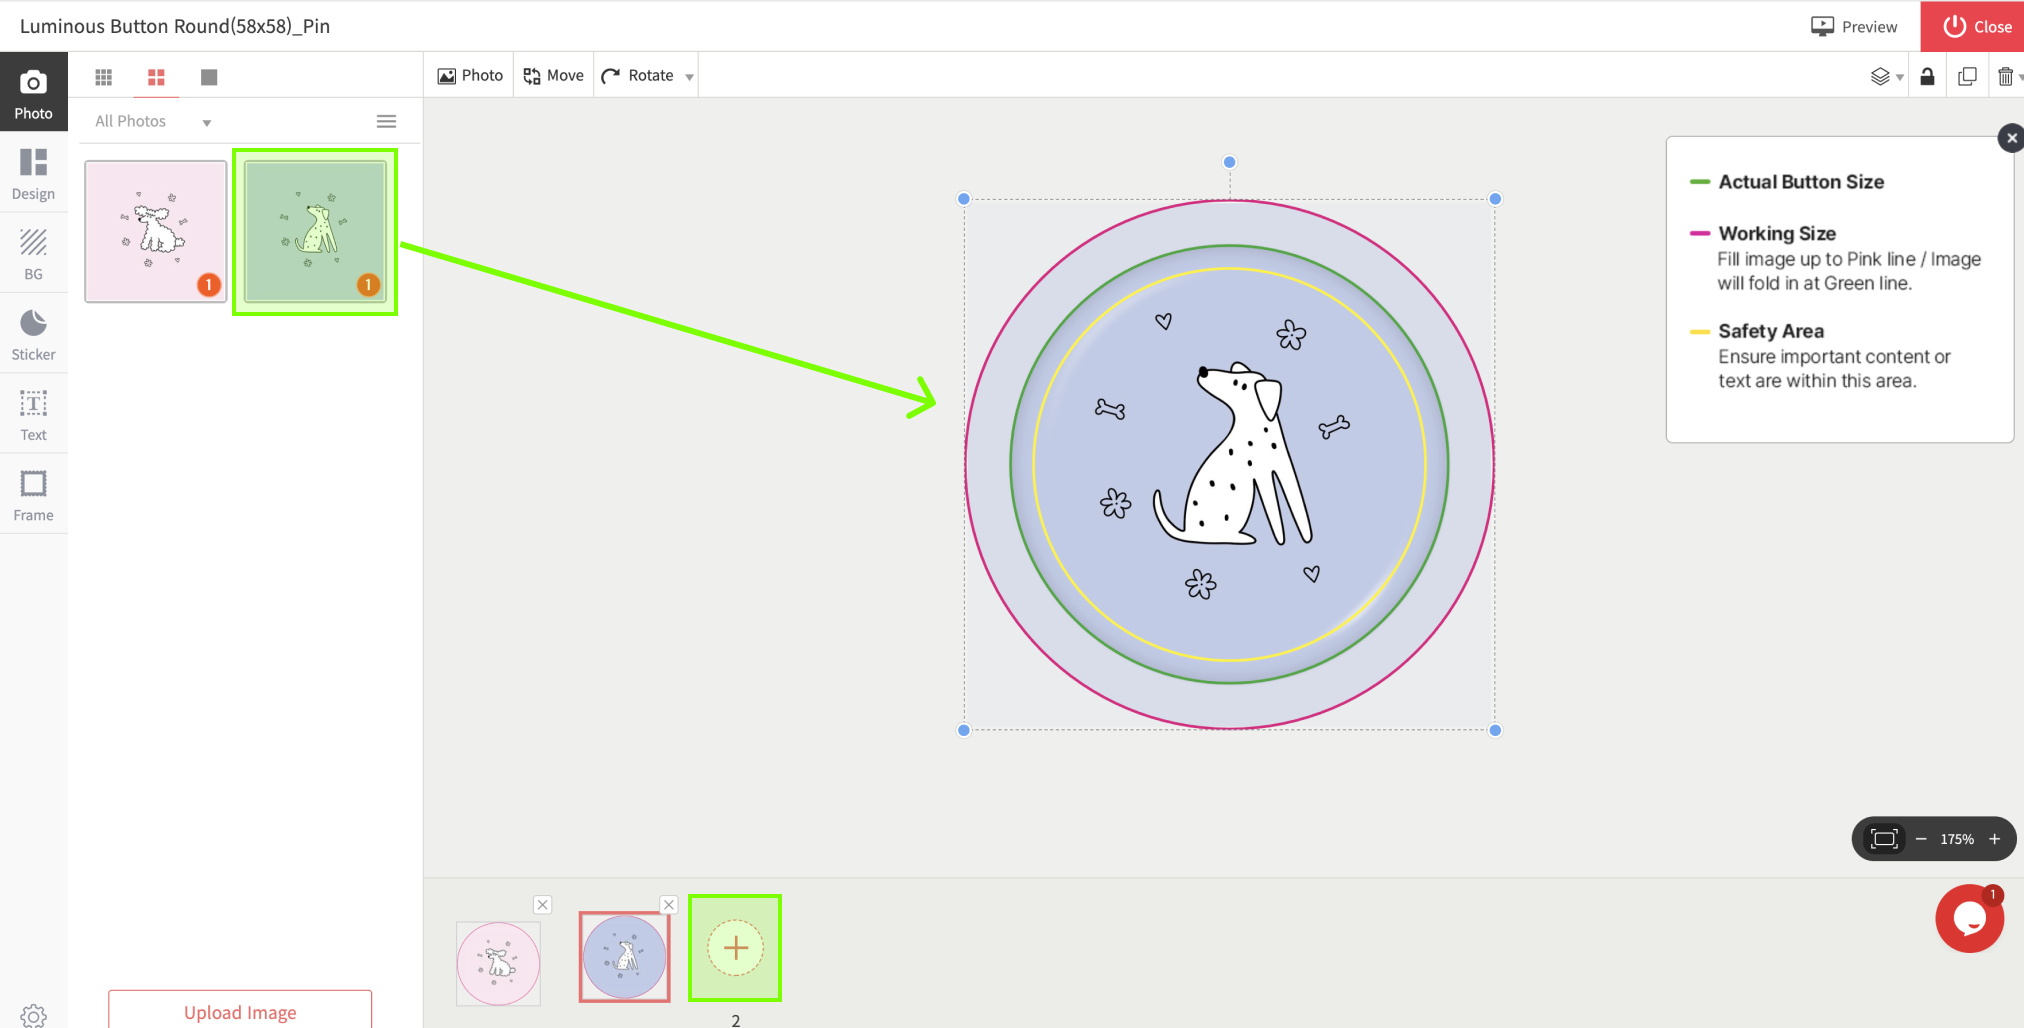The height and width of the screenshot is (1028, 2024).
Task: Close the editor with Close button
Action: point(1972,27)
